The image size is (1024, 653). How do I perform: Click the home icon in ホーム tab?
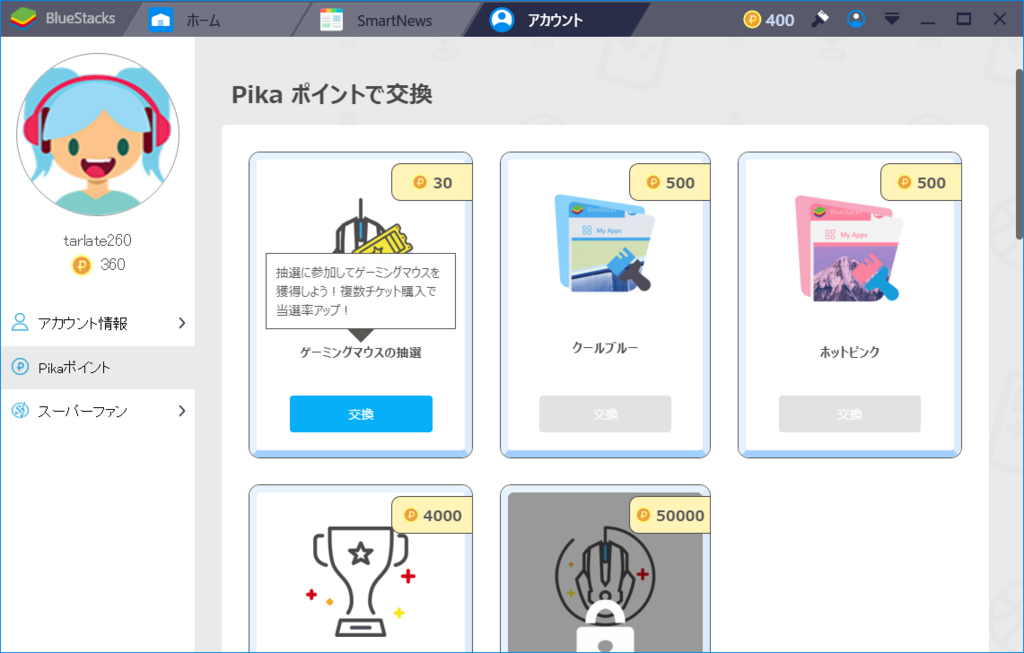(161, 20)
